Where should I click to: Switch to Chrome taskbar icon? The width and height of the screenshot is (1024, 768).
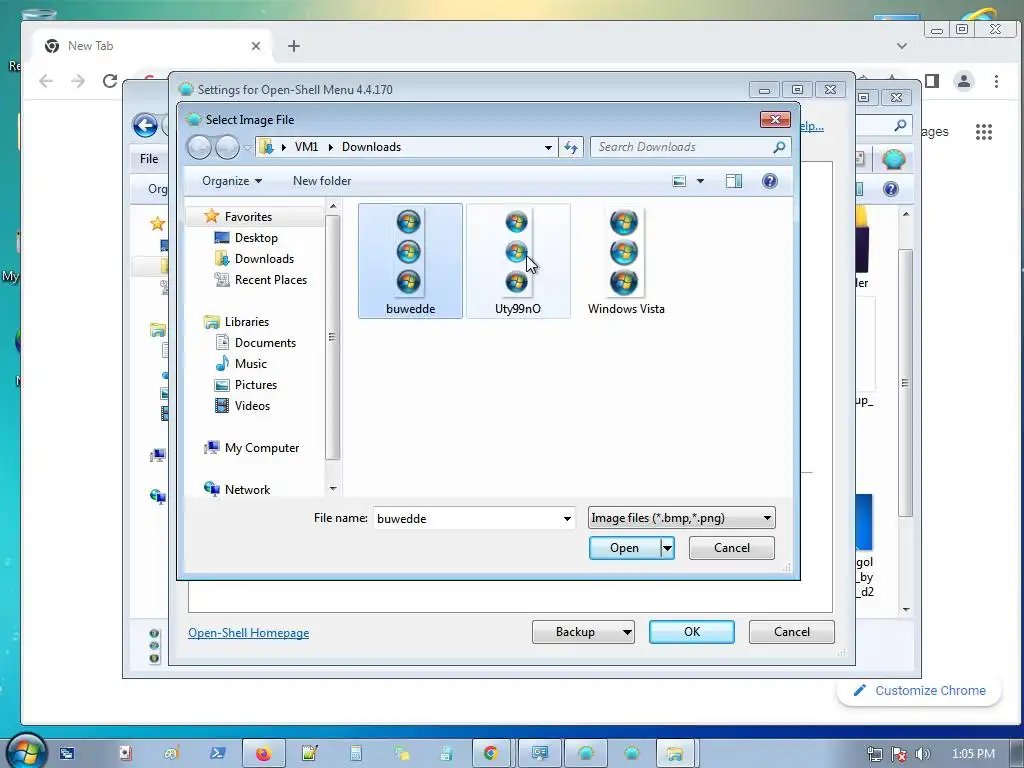[x=490, y=754]
